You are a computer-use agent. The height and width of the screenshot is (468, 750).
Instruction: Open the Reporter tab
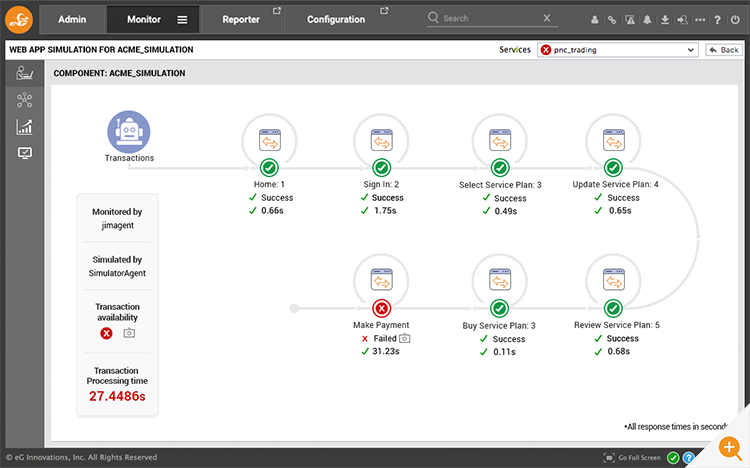click(x=241, y=20)
